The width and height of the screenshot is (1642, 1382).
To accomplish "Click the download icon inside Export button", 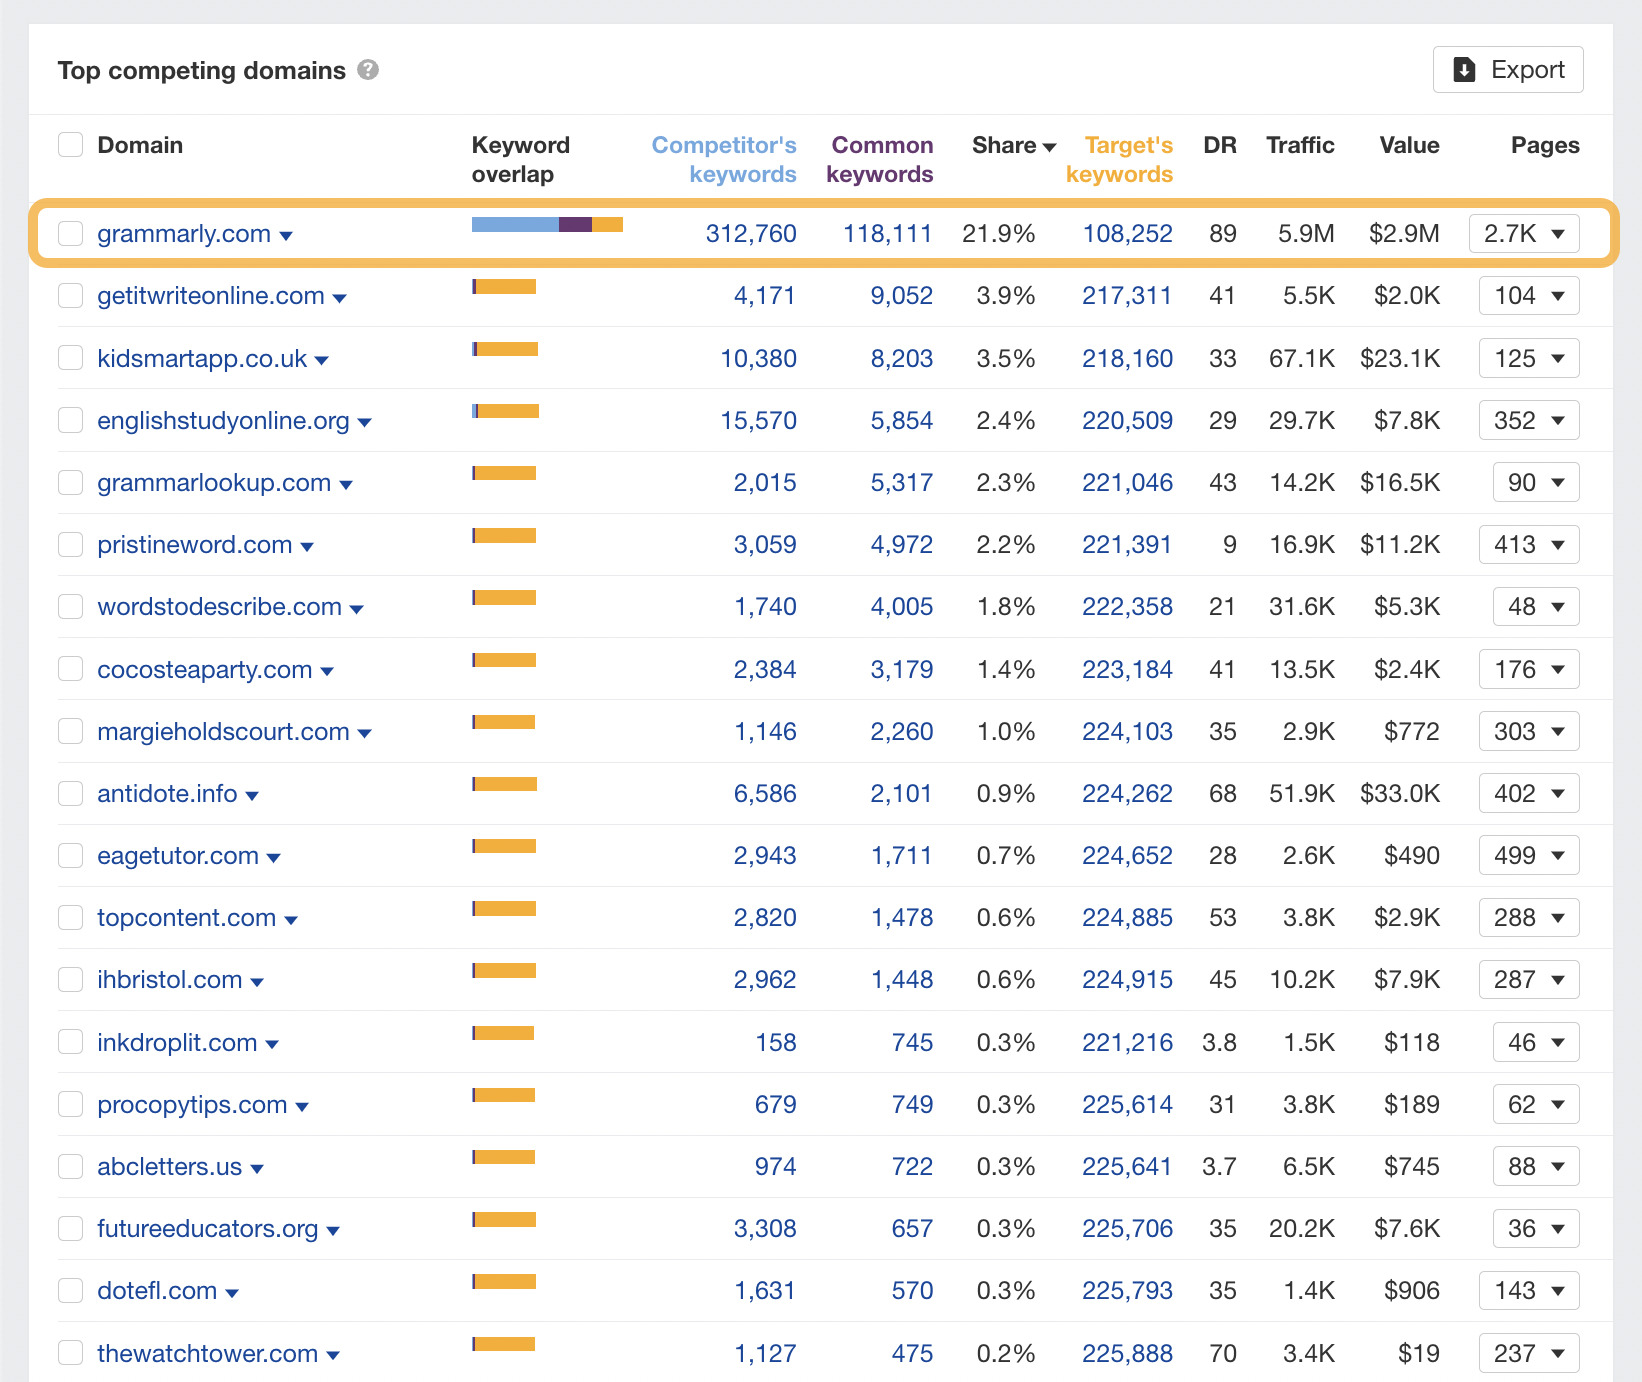I will pyautogui.click(x=1463, y=69).
